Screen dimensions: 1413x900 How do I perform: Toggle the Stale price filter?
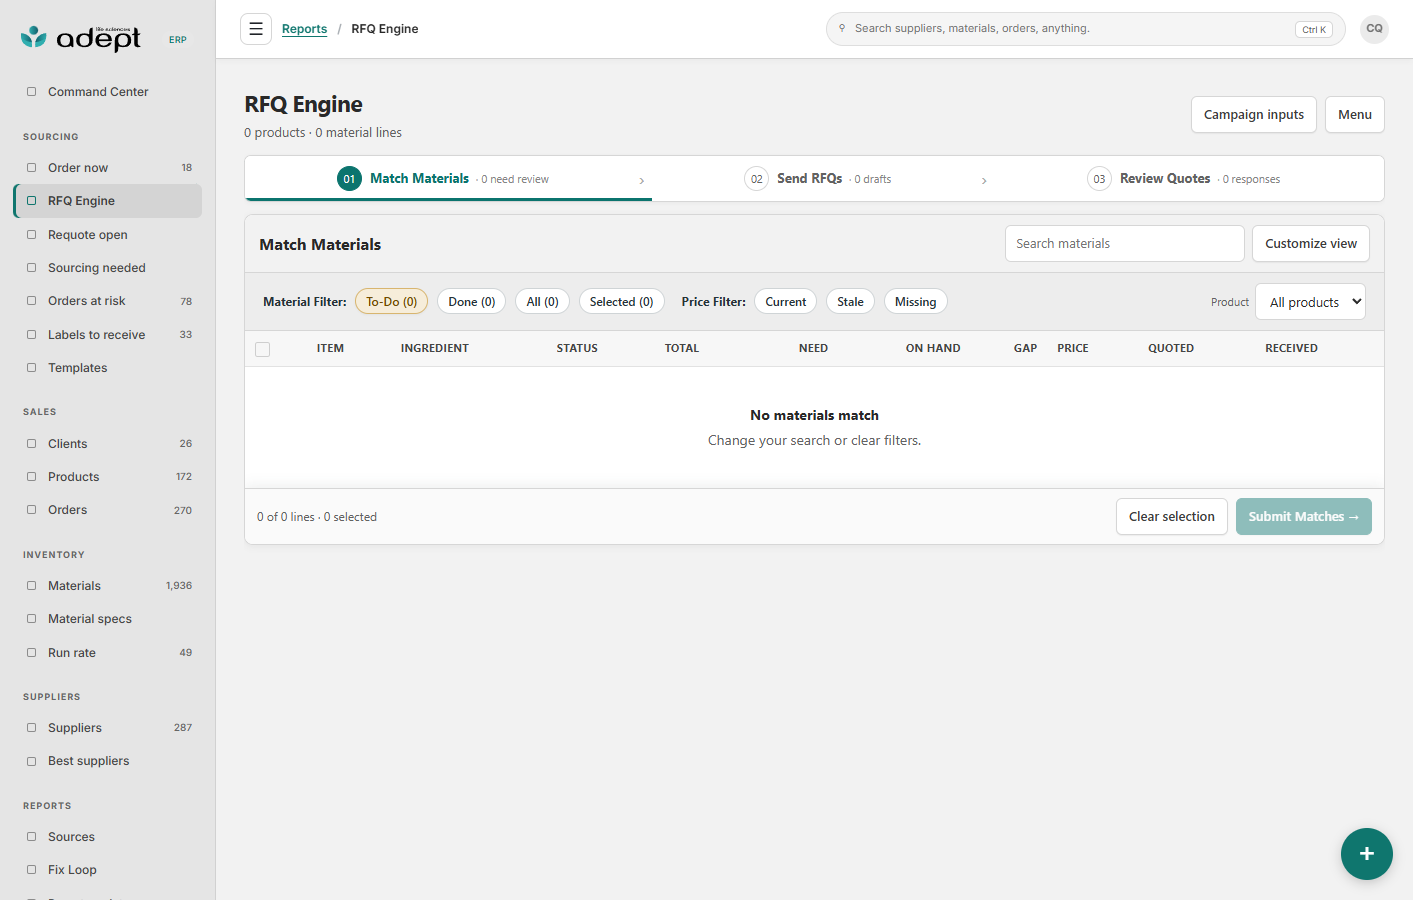[x=850, y=301]
